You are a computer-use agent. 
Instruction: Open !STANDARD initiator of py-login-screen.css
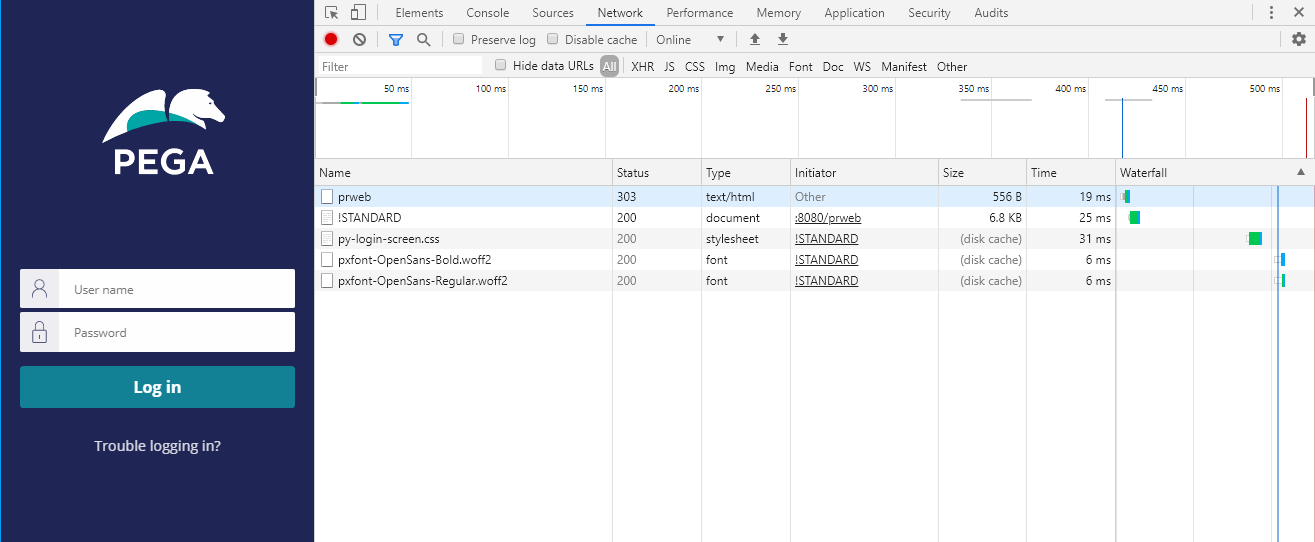826,239
